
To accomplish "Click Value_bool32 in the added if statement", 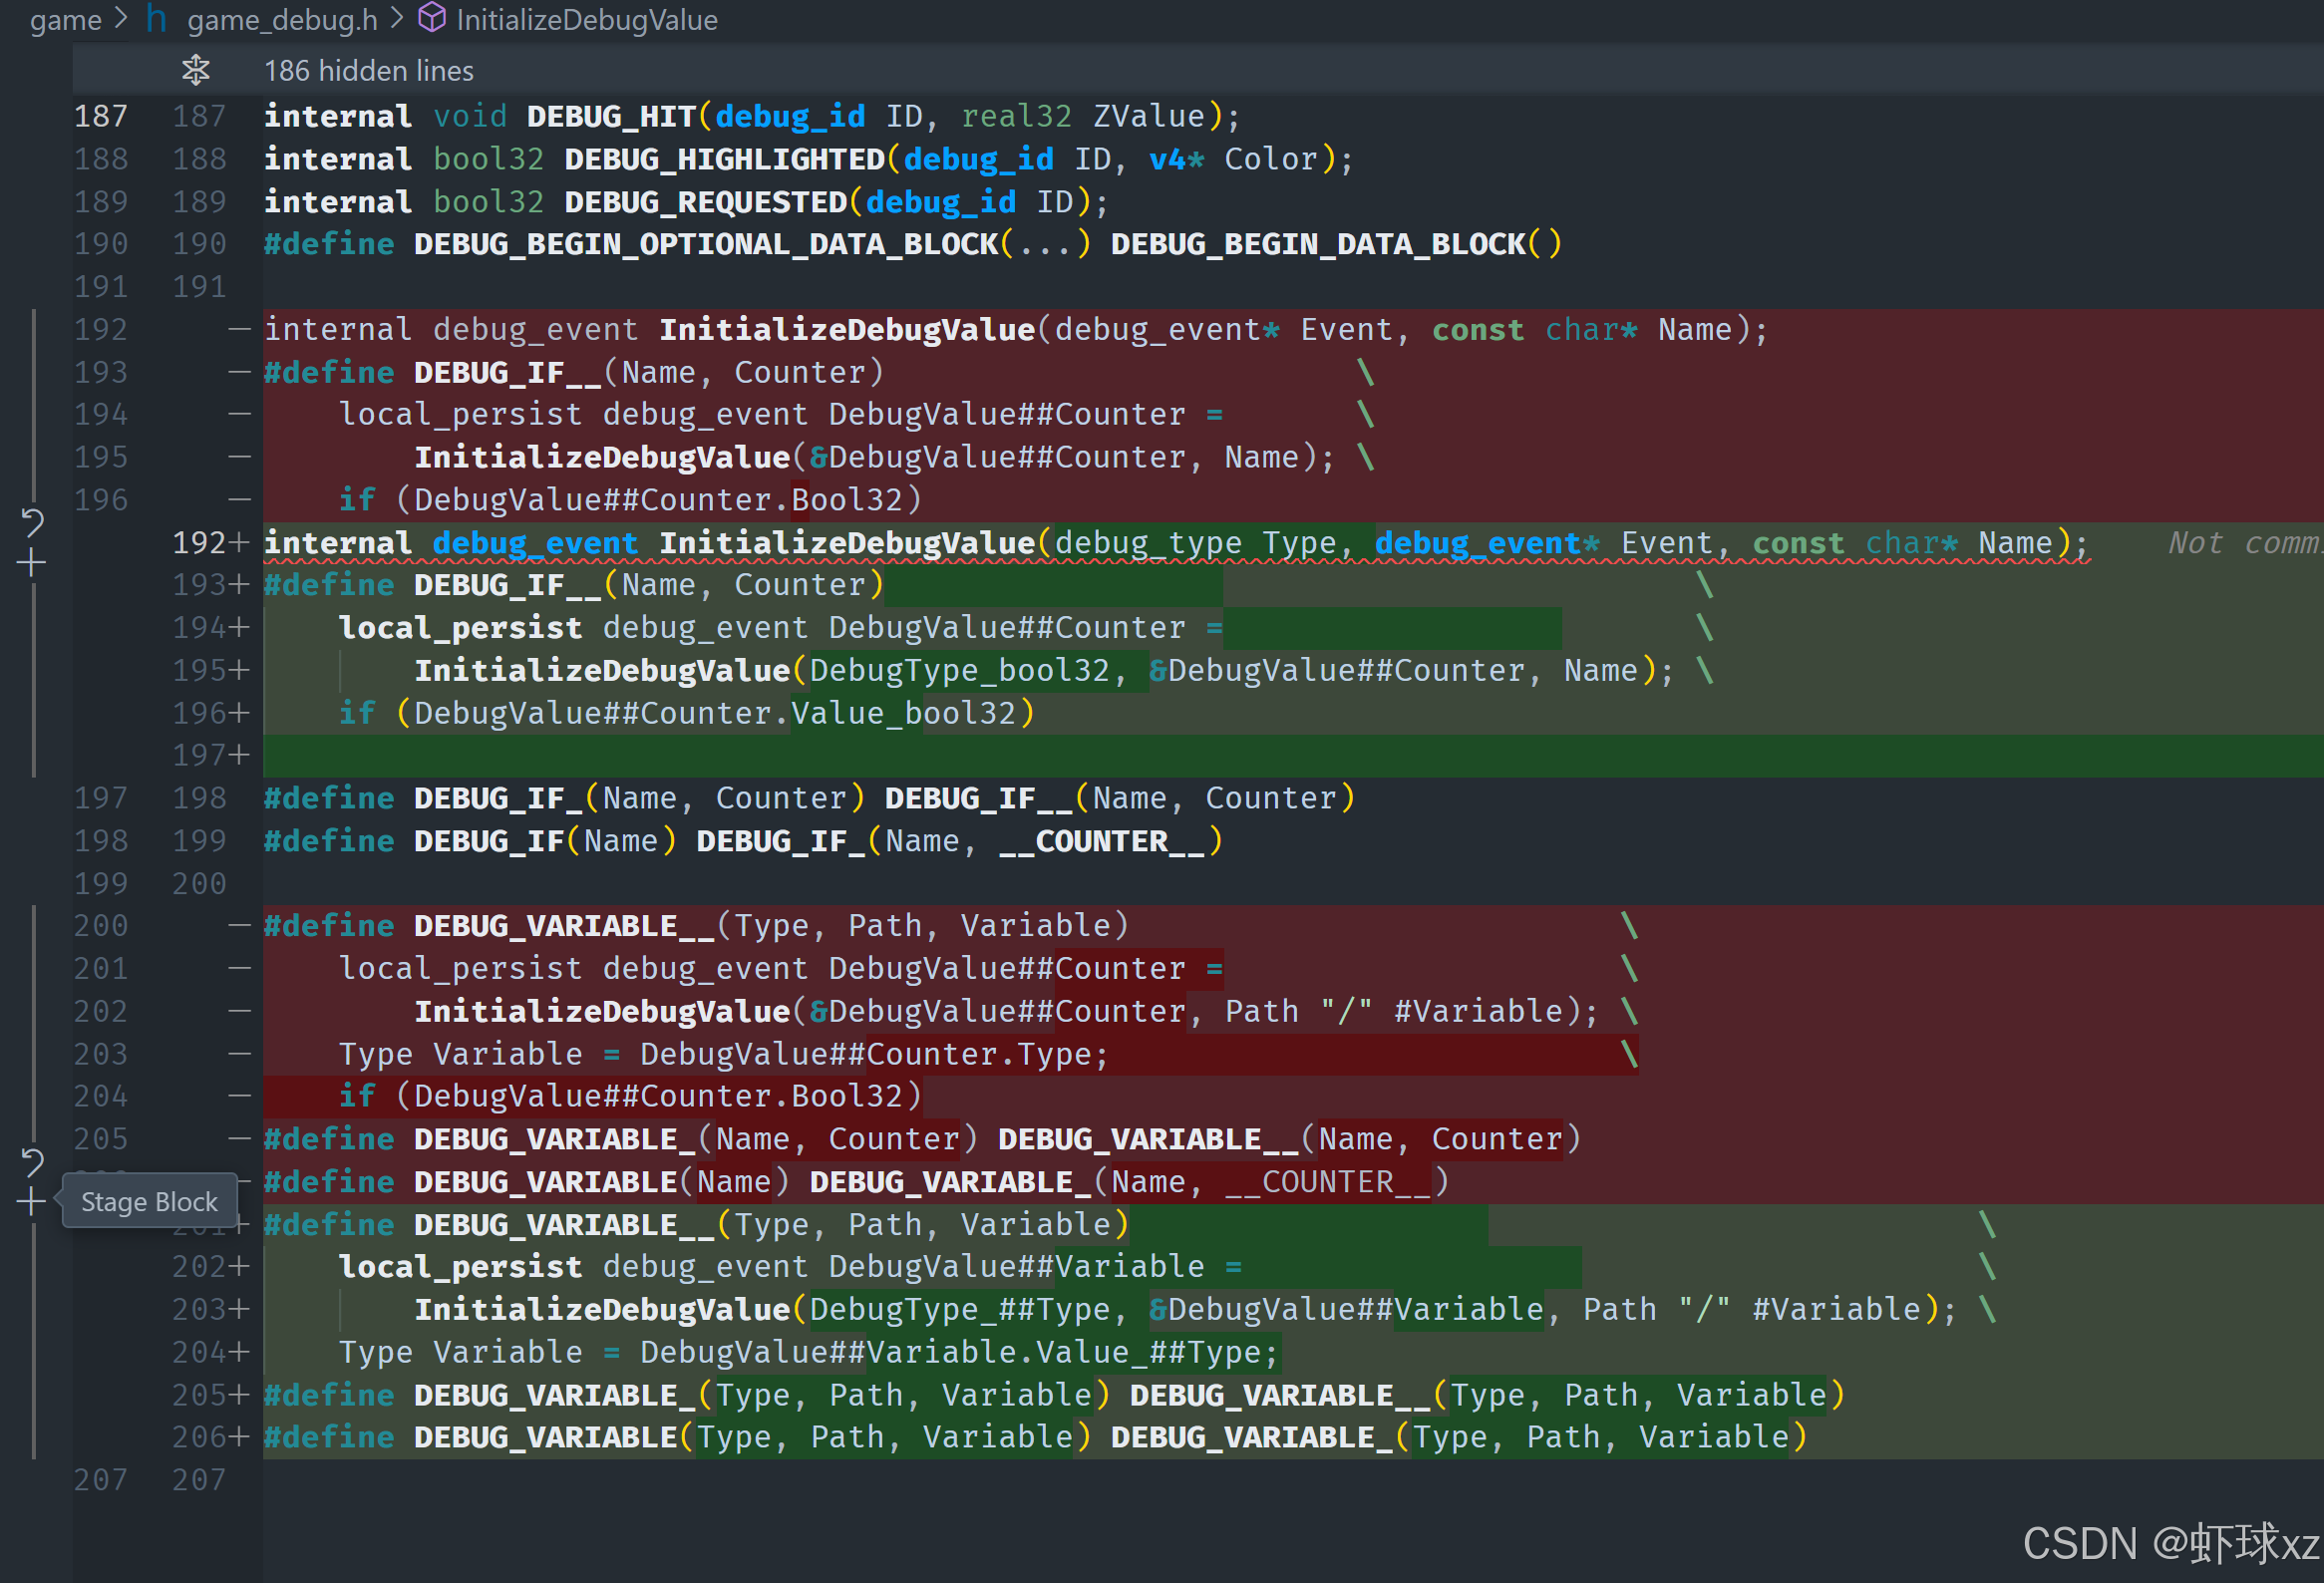I will [x=902, y=713].
